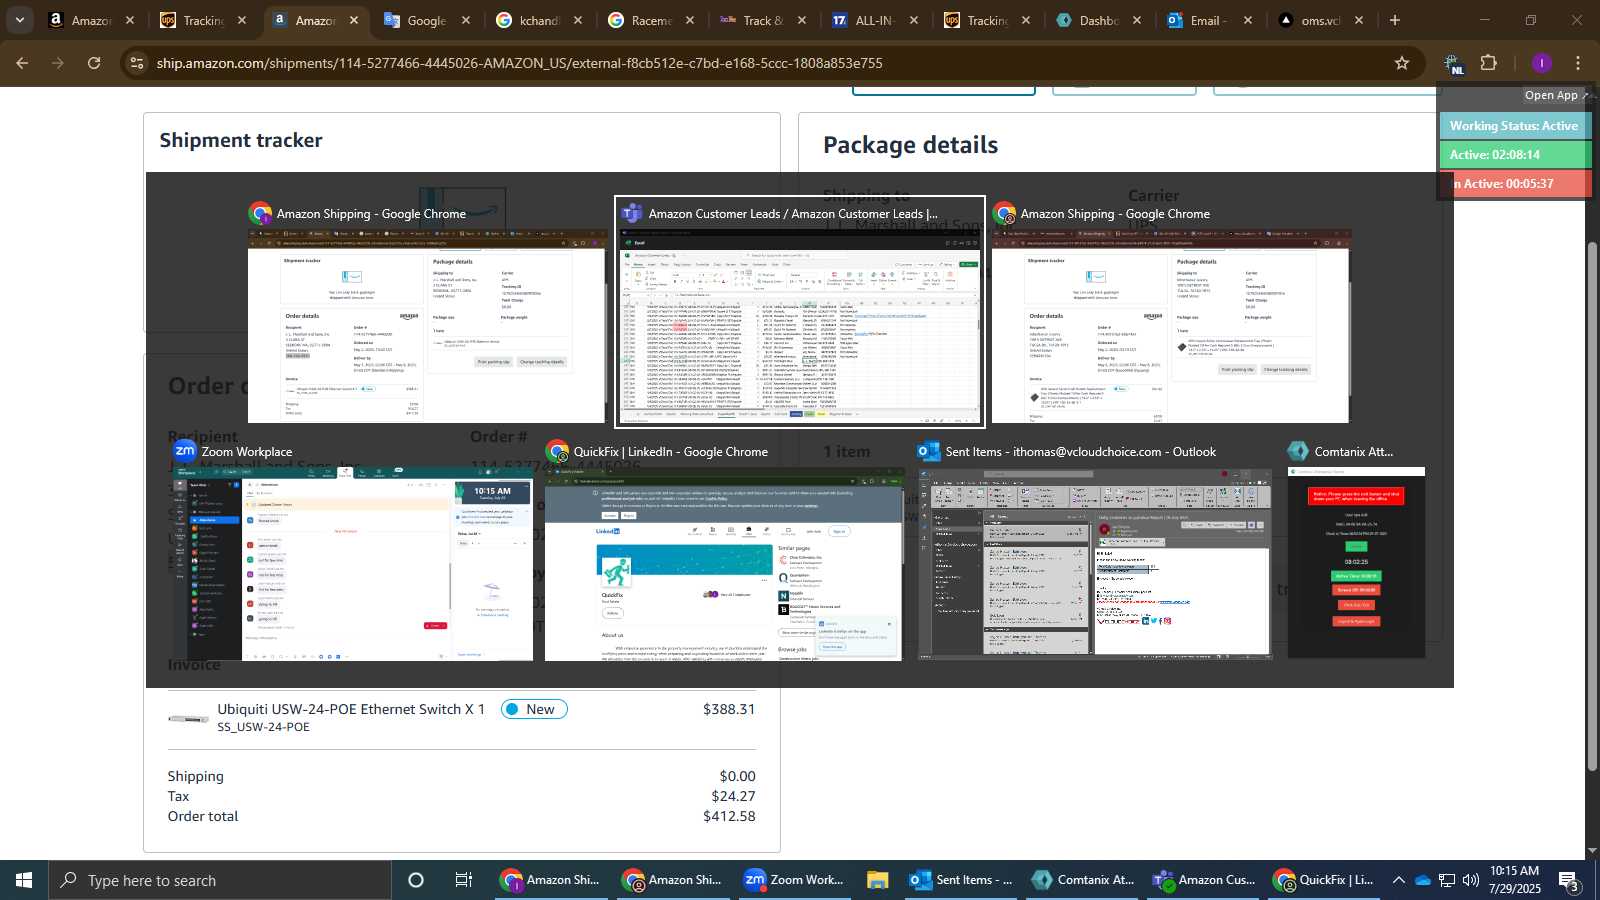Open Chrome tab search chevron

(x=19, y=20)
